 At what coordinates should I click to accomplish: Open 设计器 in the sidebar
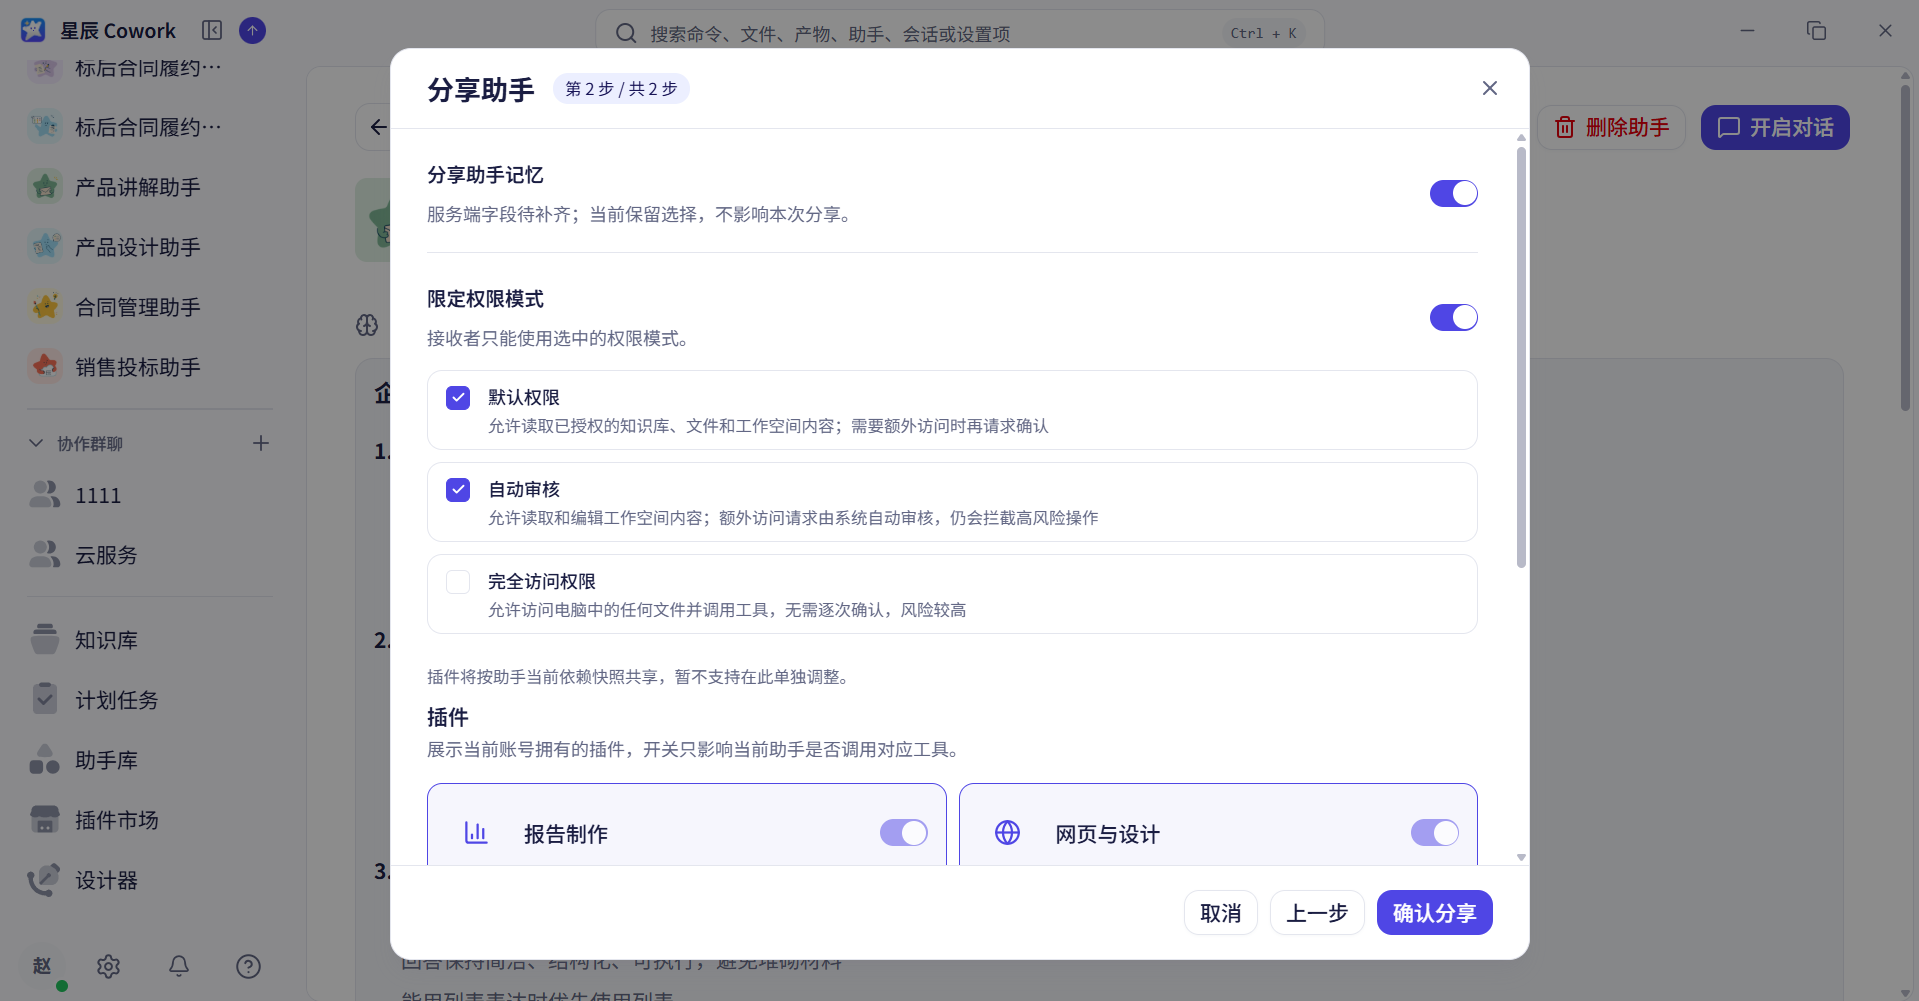pyautogui.click(x=150, y=880)
